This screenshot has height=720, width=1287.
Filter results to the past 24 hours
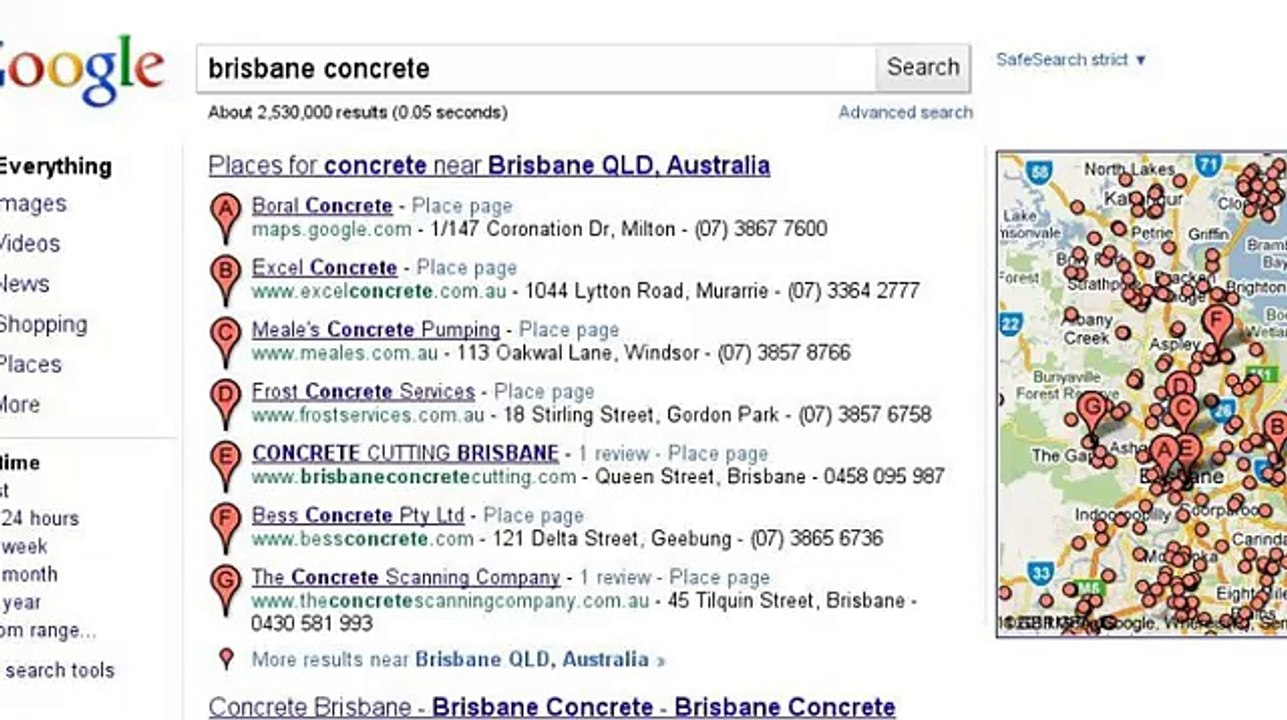39,518
